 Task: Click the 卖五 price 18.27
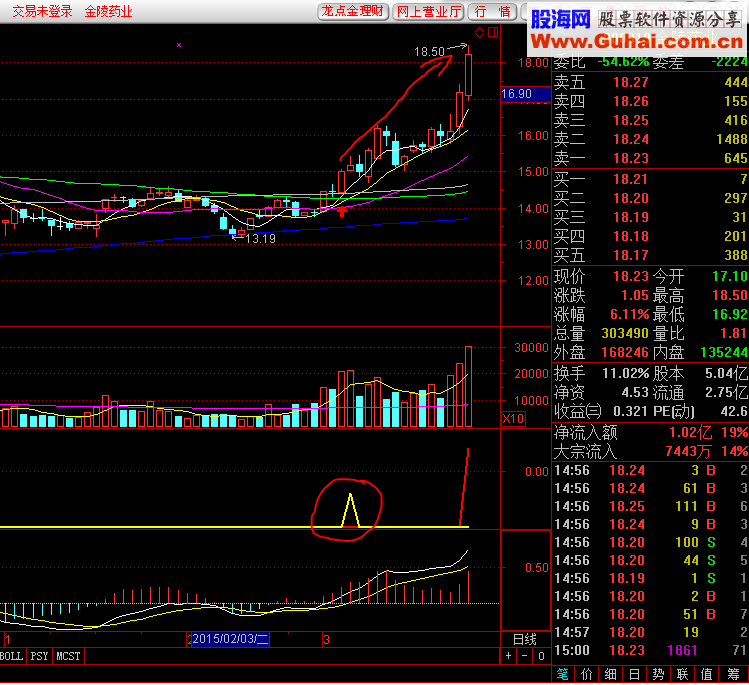631,82
